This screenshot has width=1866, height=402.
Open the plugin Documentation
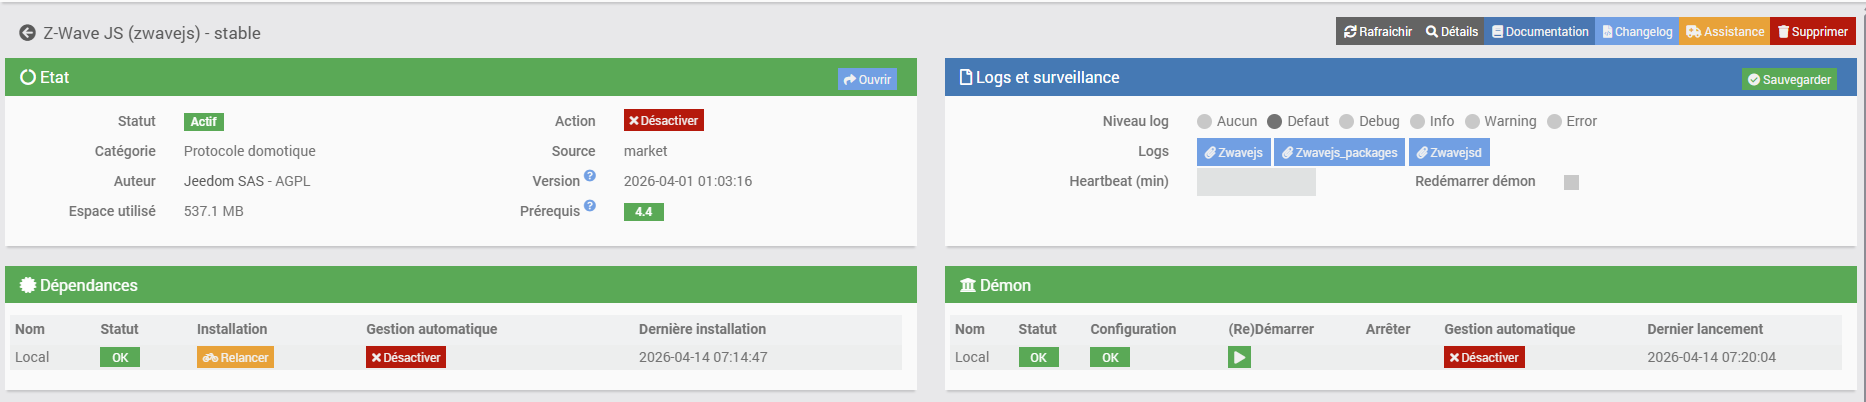pyautogui.click(x=1539, y=32)
